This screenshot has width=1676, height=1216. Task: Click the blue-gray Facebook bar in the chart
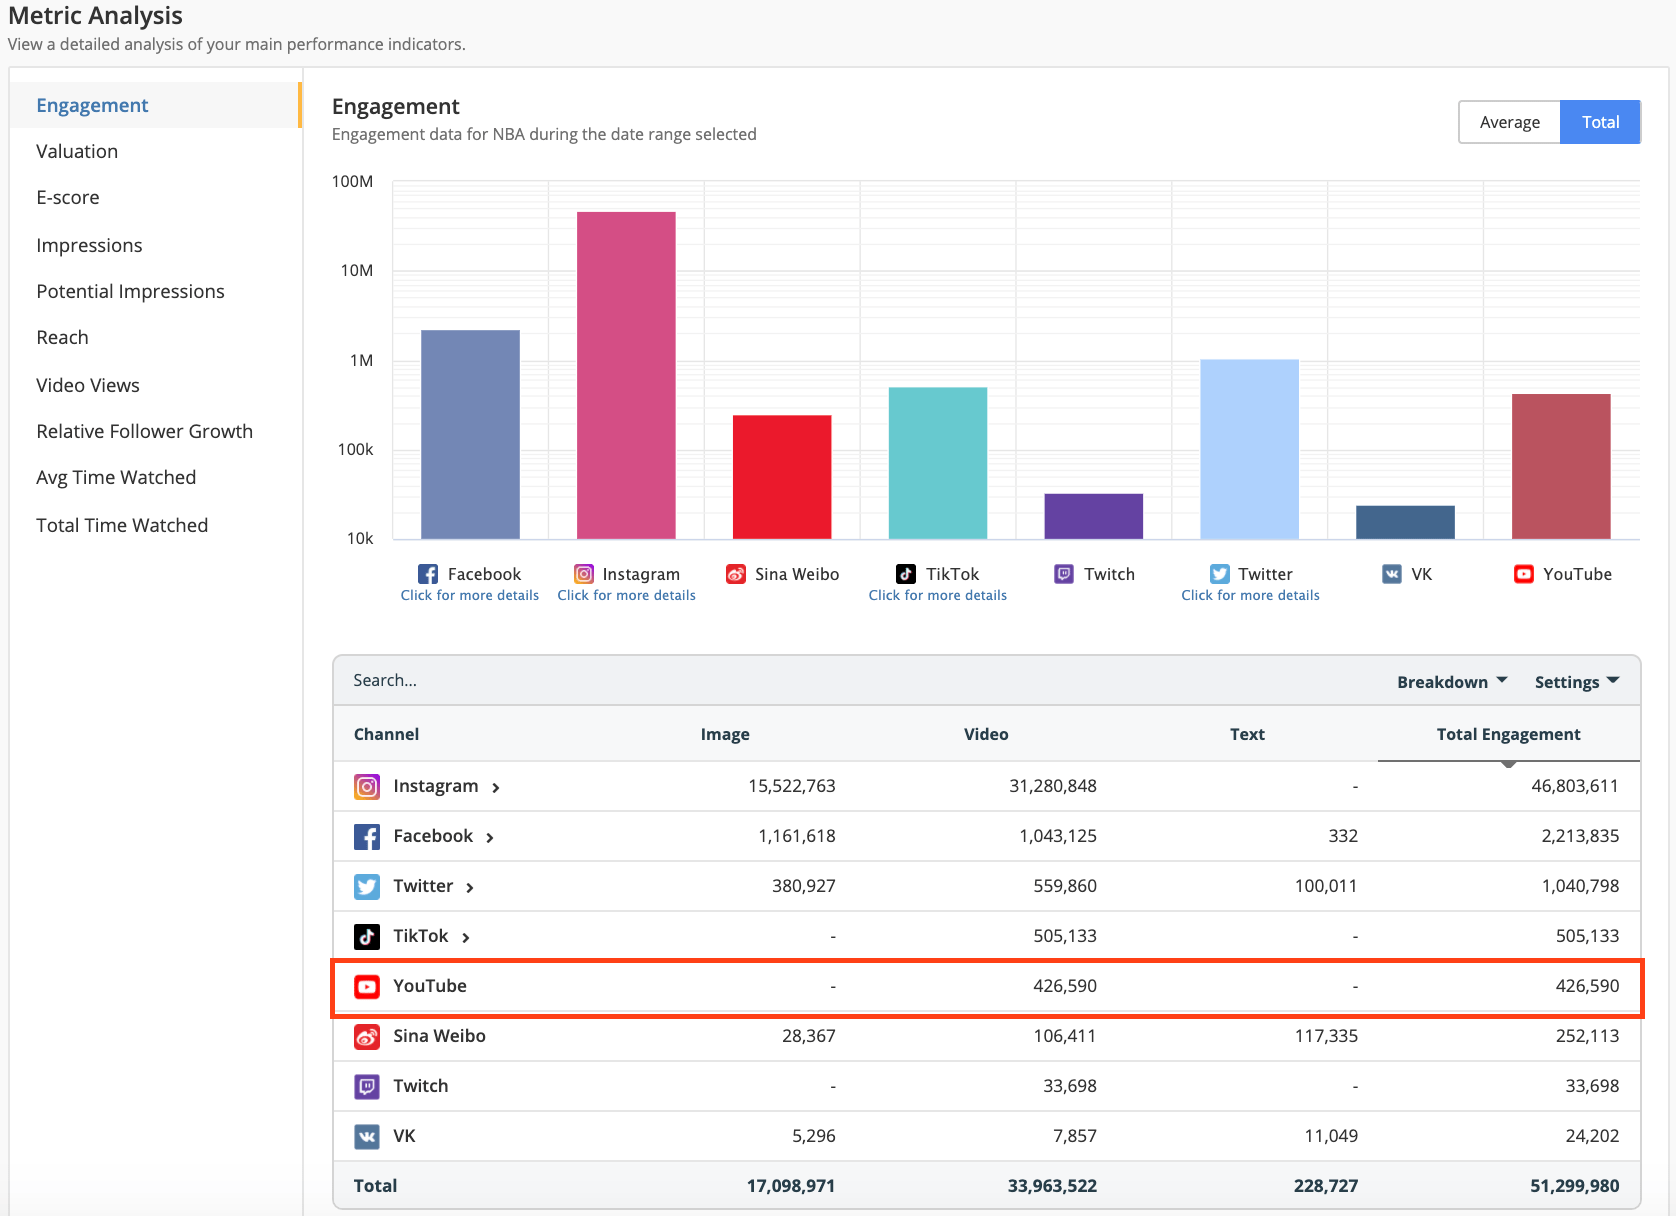(470, 434)
